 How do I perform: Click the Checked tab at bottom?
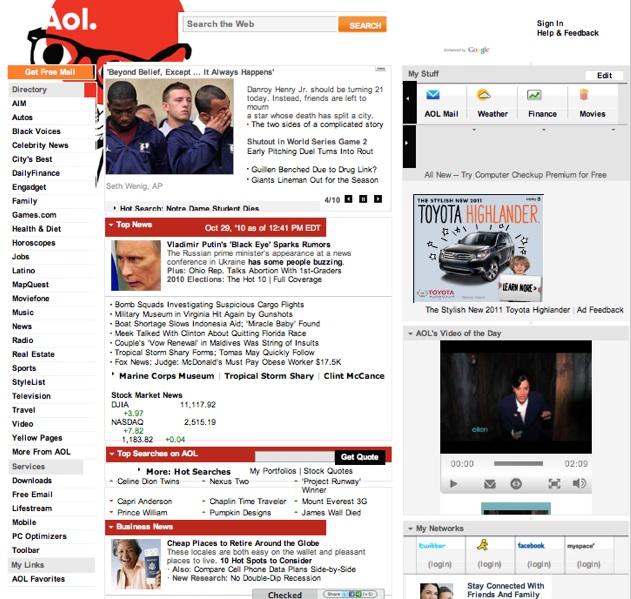pyautogui.click(x=285, y=595)
